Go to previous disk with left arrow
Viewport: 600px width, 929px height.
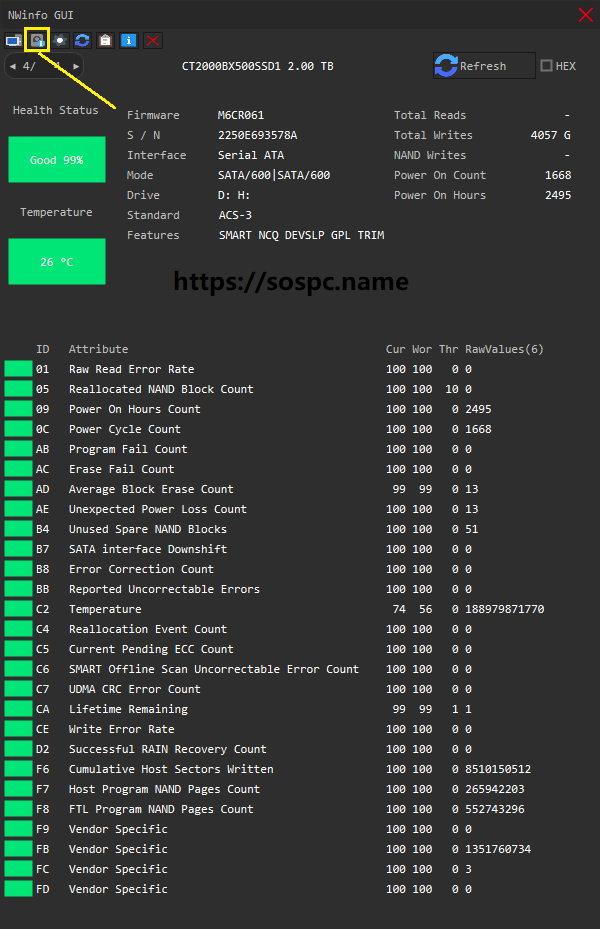click(x=11, y=67)
